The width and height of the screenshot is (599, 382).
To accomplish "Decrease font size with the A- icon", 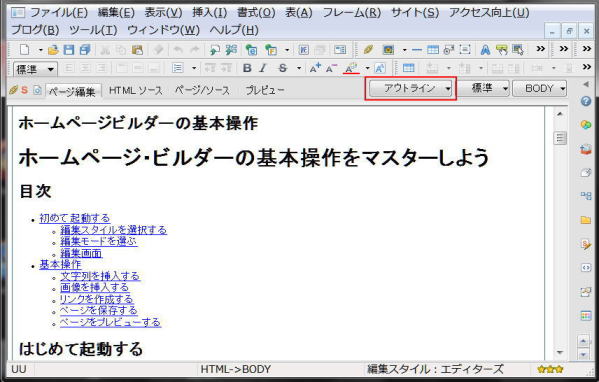I will pos(331,68).
